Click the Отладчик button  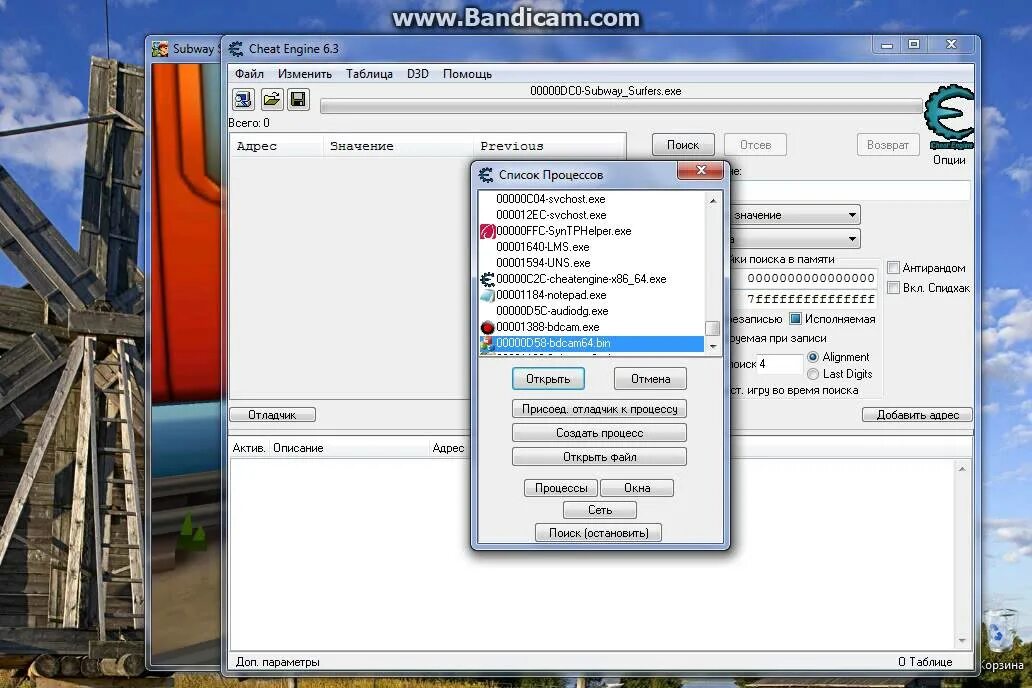click(x=272, y=415)
